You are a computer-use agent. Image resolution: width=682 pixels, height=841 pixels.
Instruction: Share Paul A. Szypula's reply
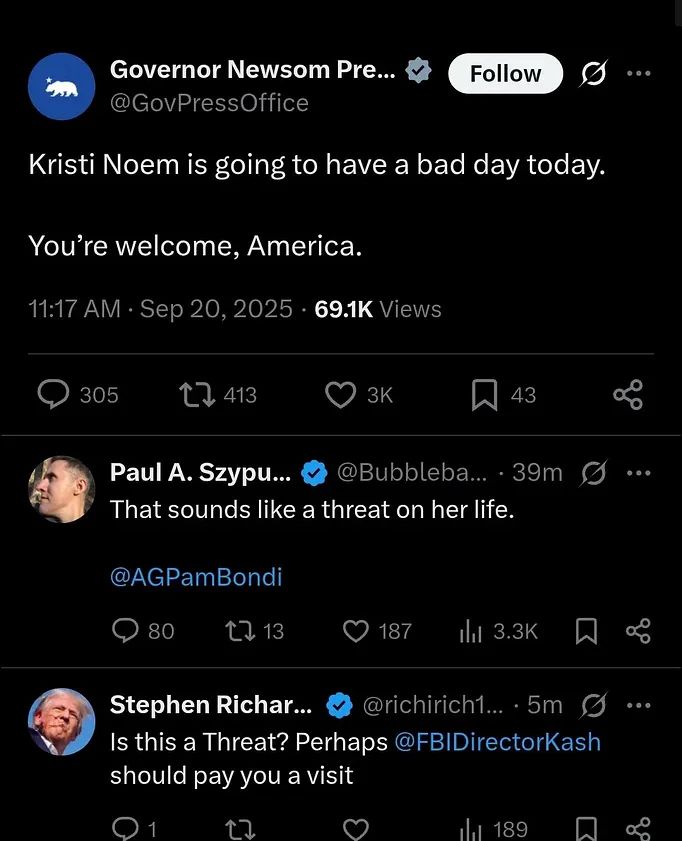coord(638,631)
